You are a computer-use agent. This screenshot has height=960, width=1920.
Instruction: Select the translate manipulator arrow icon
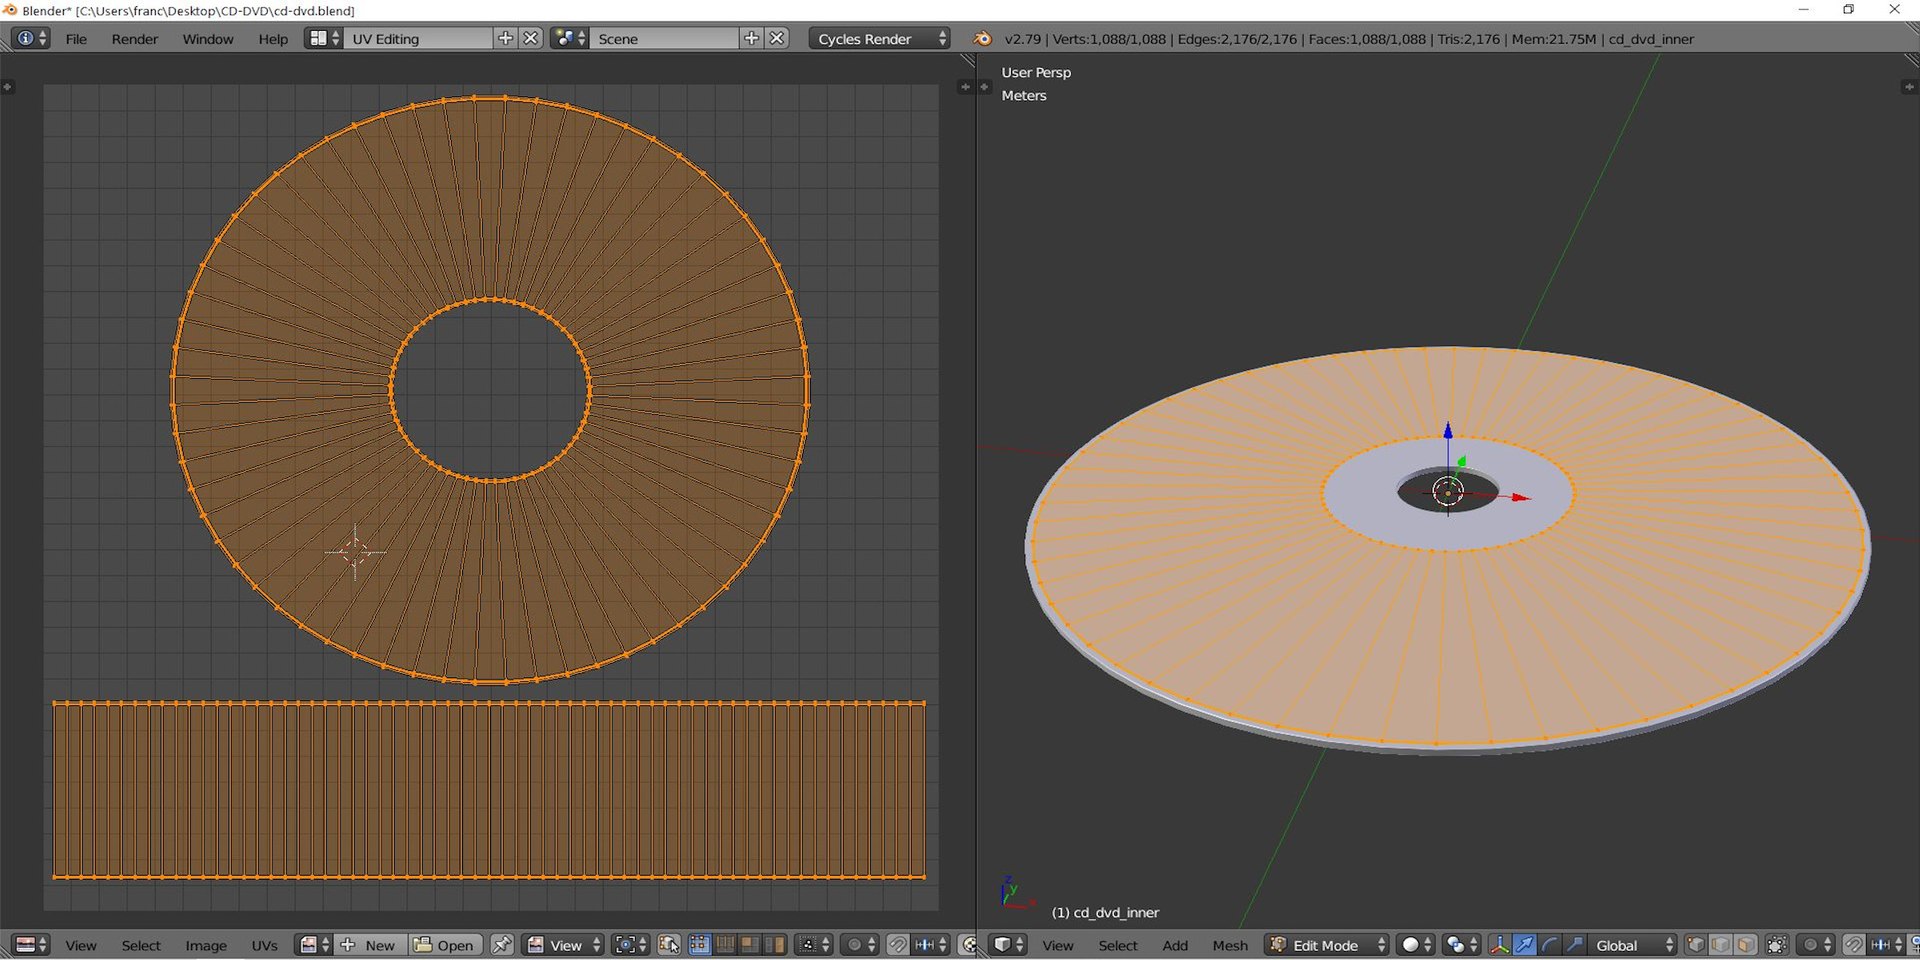pyautogui.click(x=1524, y=945)
